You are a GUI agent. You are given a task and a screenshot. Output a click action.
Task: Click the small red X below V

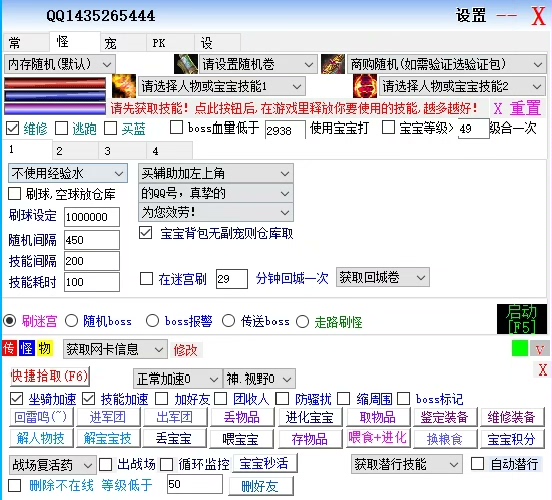(x=542, y=370)
